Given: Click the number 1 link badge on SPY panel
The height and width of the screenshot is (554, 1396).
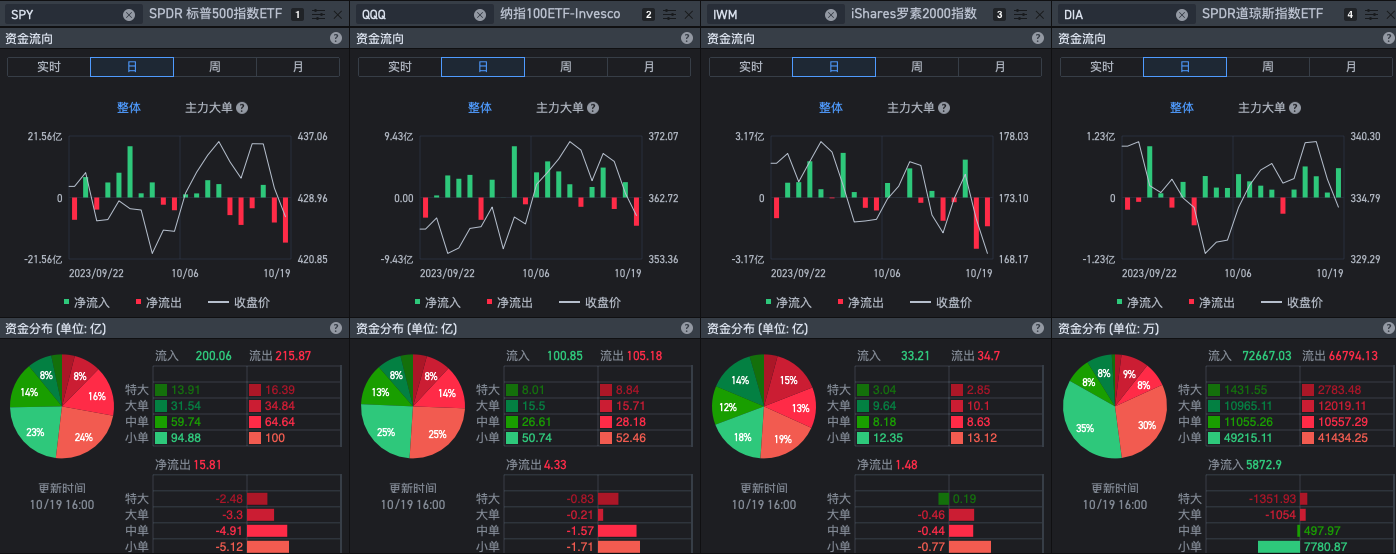Looking at the screenshot, I should tap(298, 15).
